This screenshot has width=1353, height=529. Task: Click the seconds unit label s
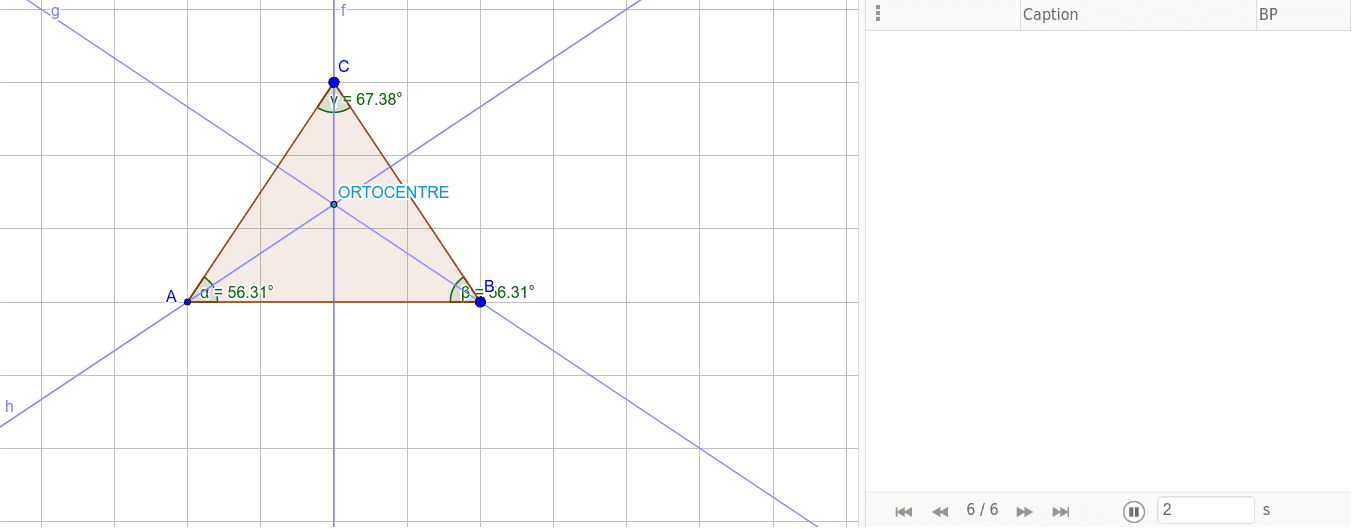coord(1266,510)
